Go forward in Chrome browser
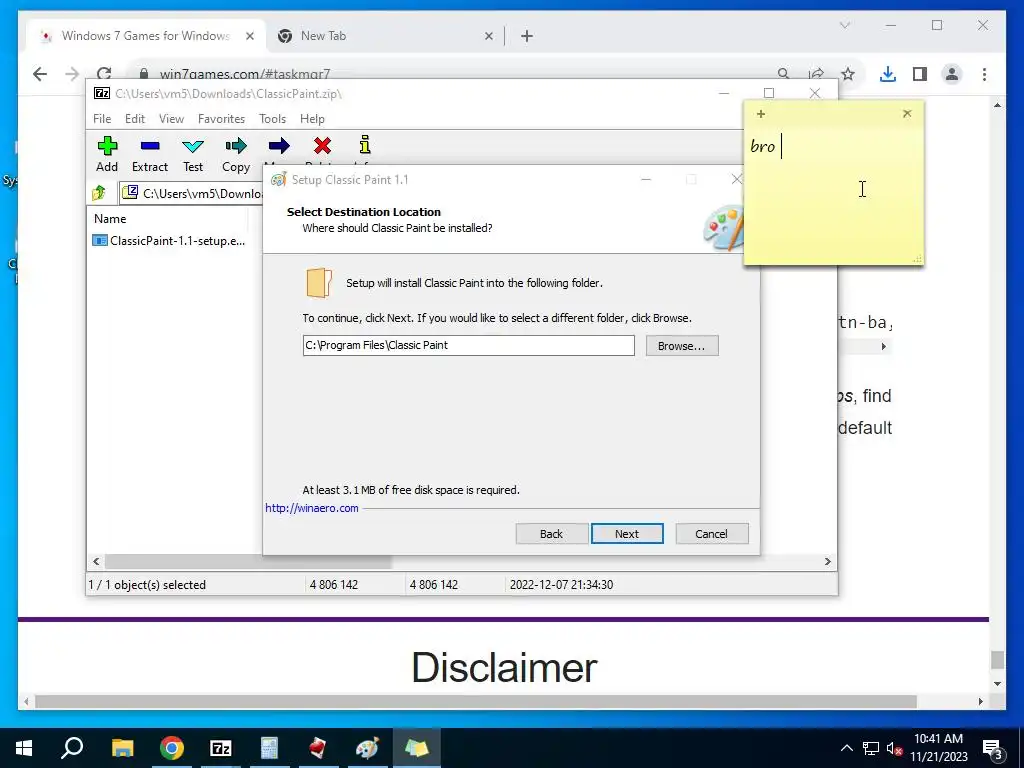1024x768 pixels. (x=72, y=74)
